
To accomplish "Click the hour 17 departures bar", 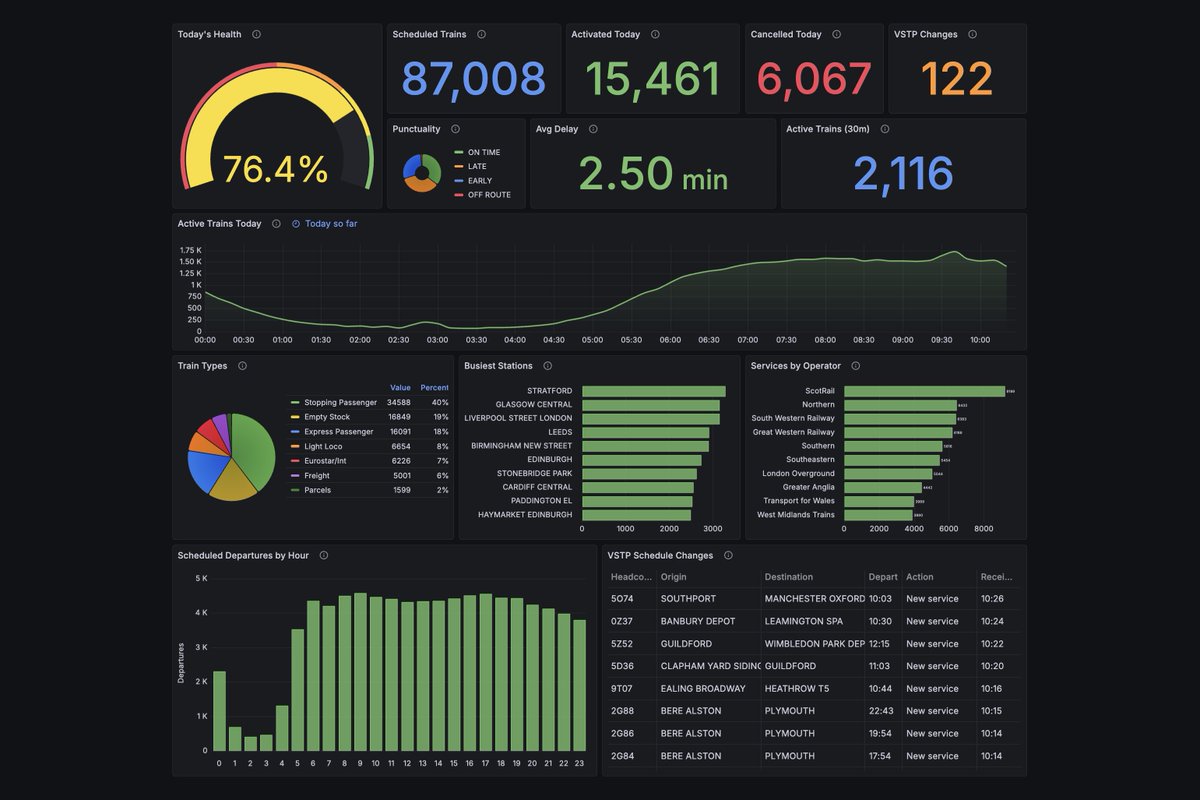I will tap(485, 672).
